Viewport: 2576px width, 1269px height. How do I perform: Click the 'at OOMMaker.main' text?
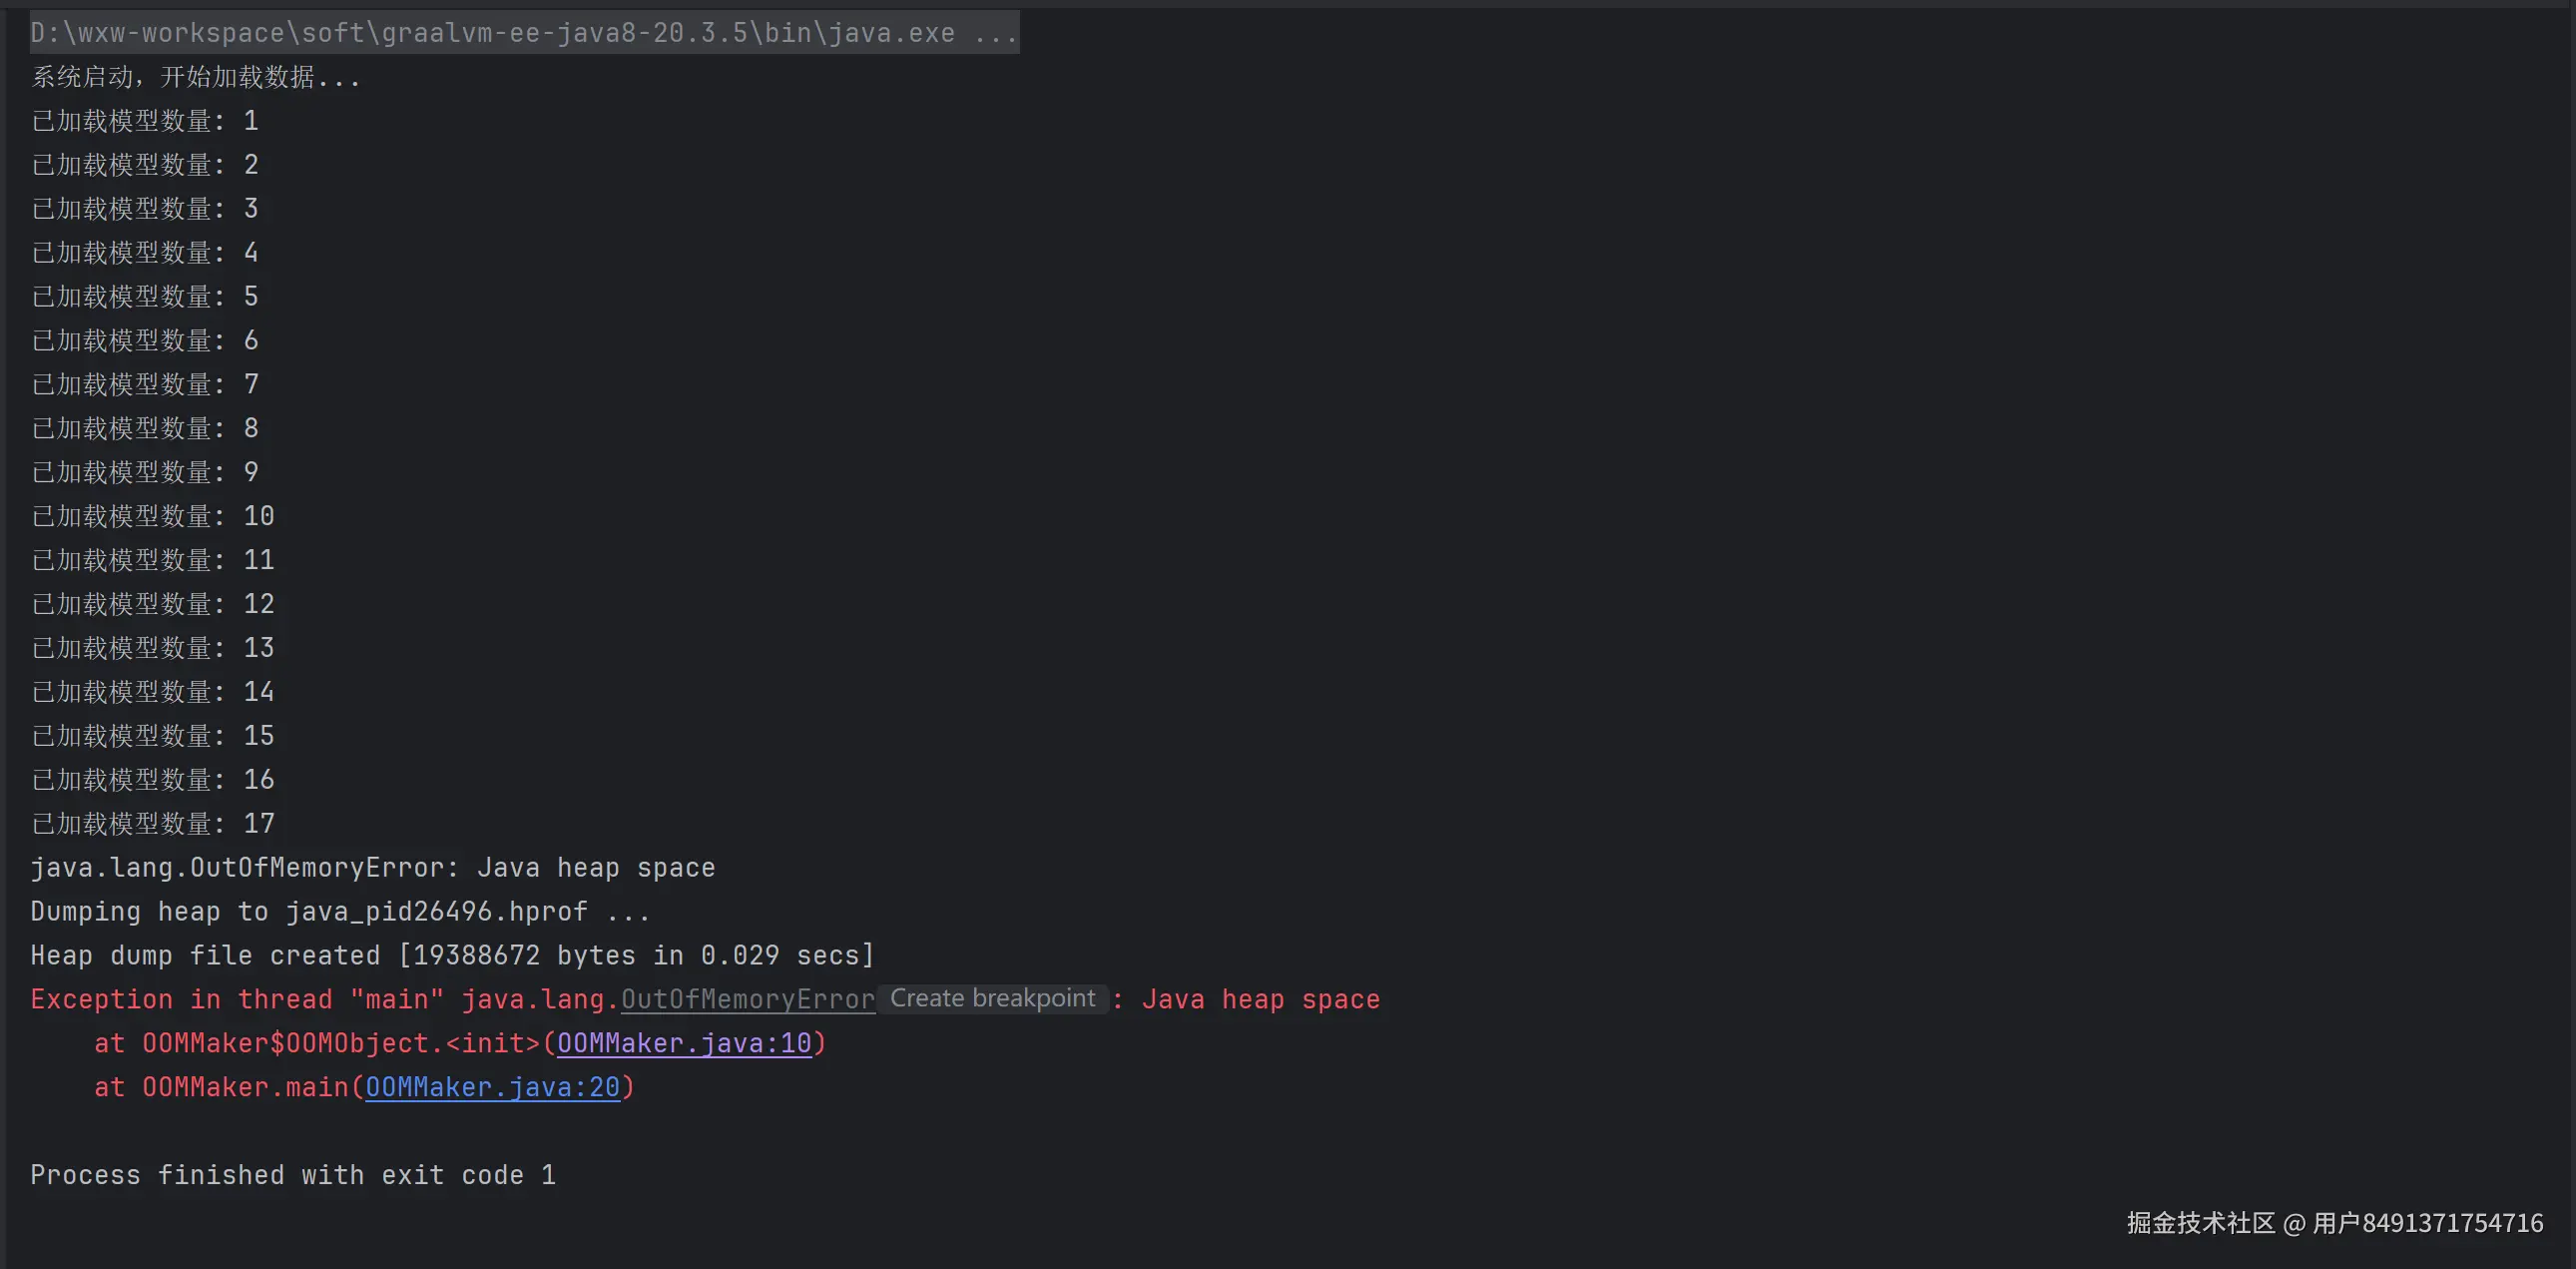point(220,1087)
